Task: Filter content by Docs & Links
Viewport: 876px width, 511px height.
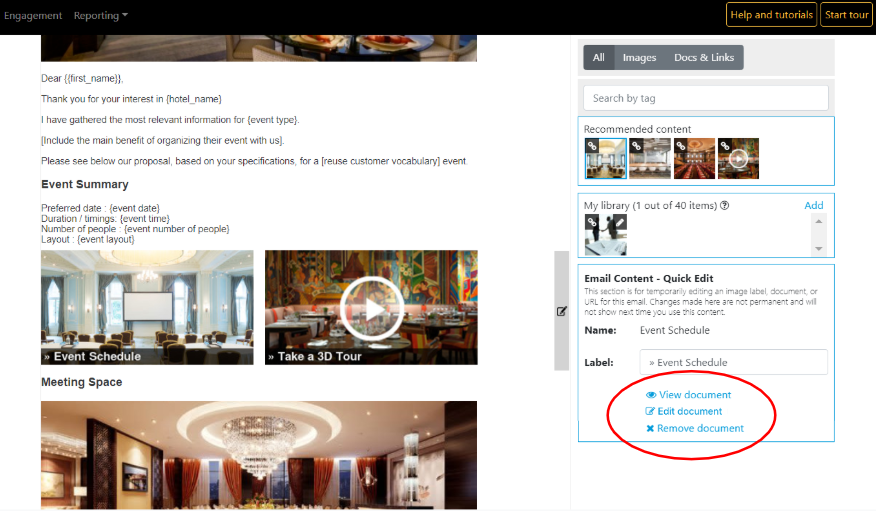Action: tap(704, 58)
